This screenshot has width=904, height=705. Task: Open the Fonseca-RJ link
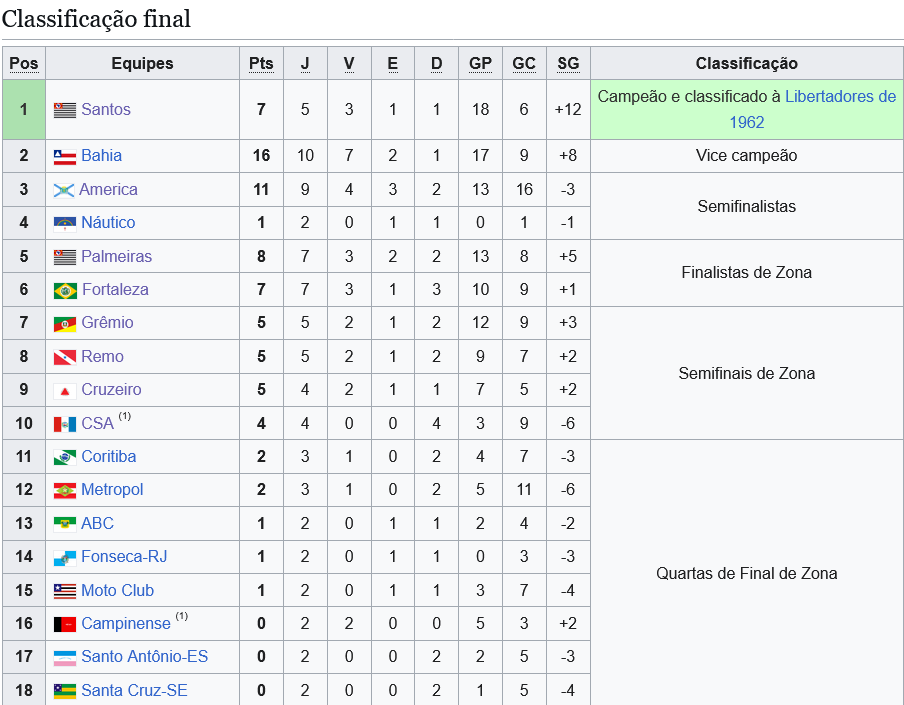coord(123,557)
